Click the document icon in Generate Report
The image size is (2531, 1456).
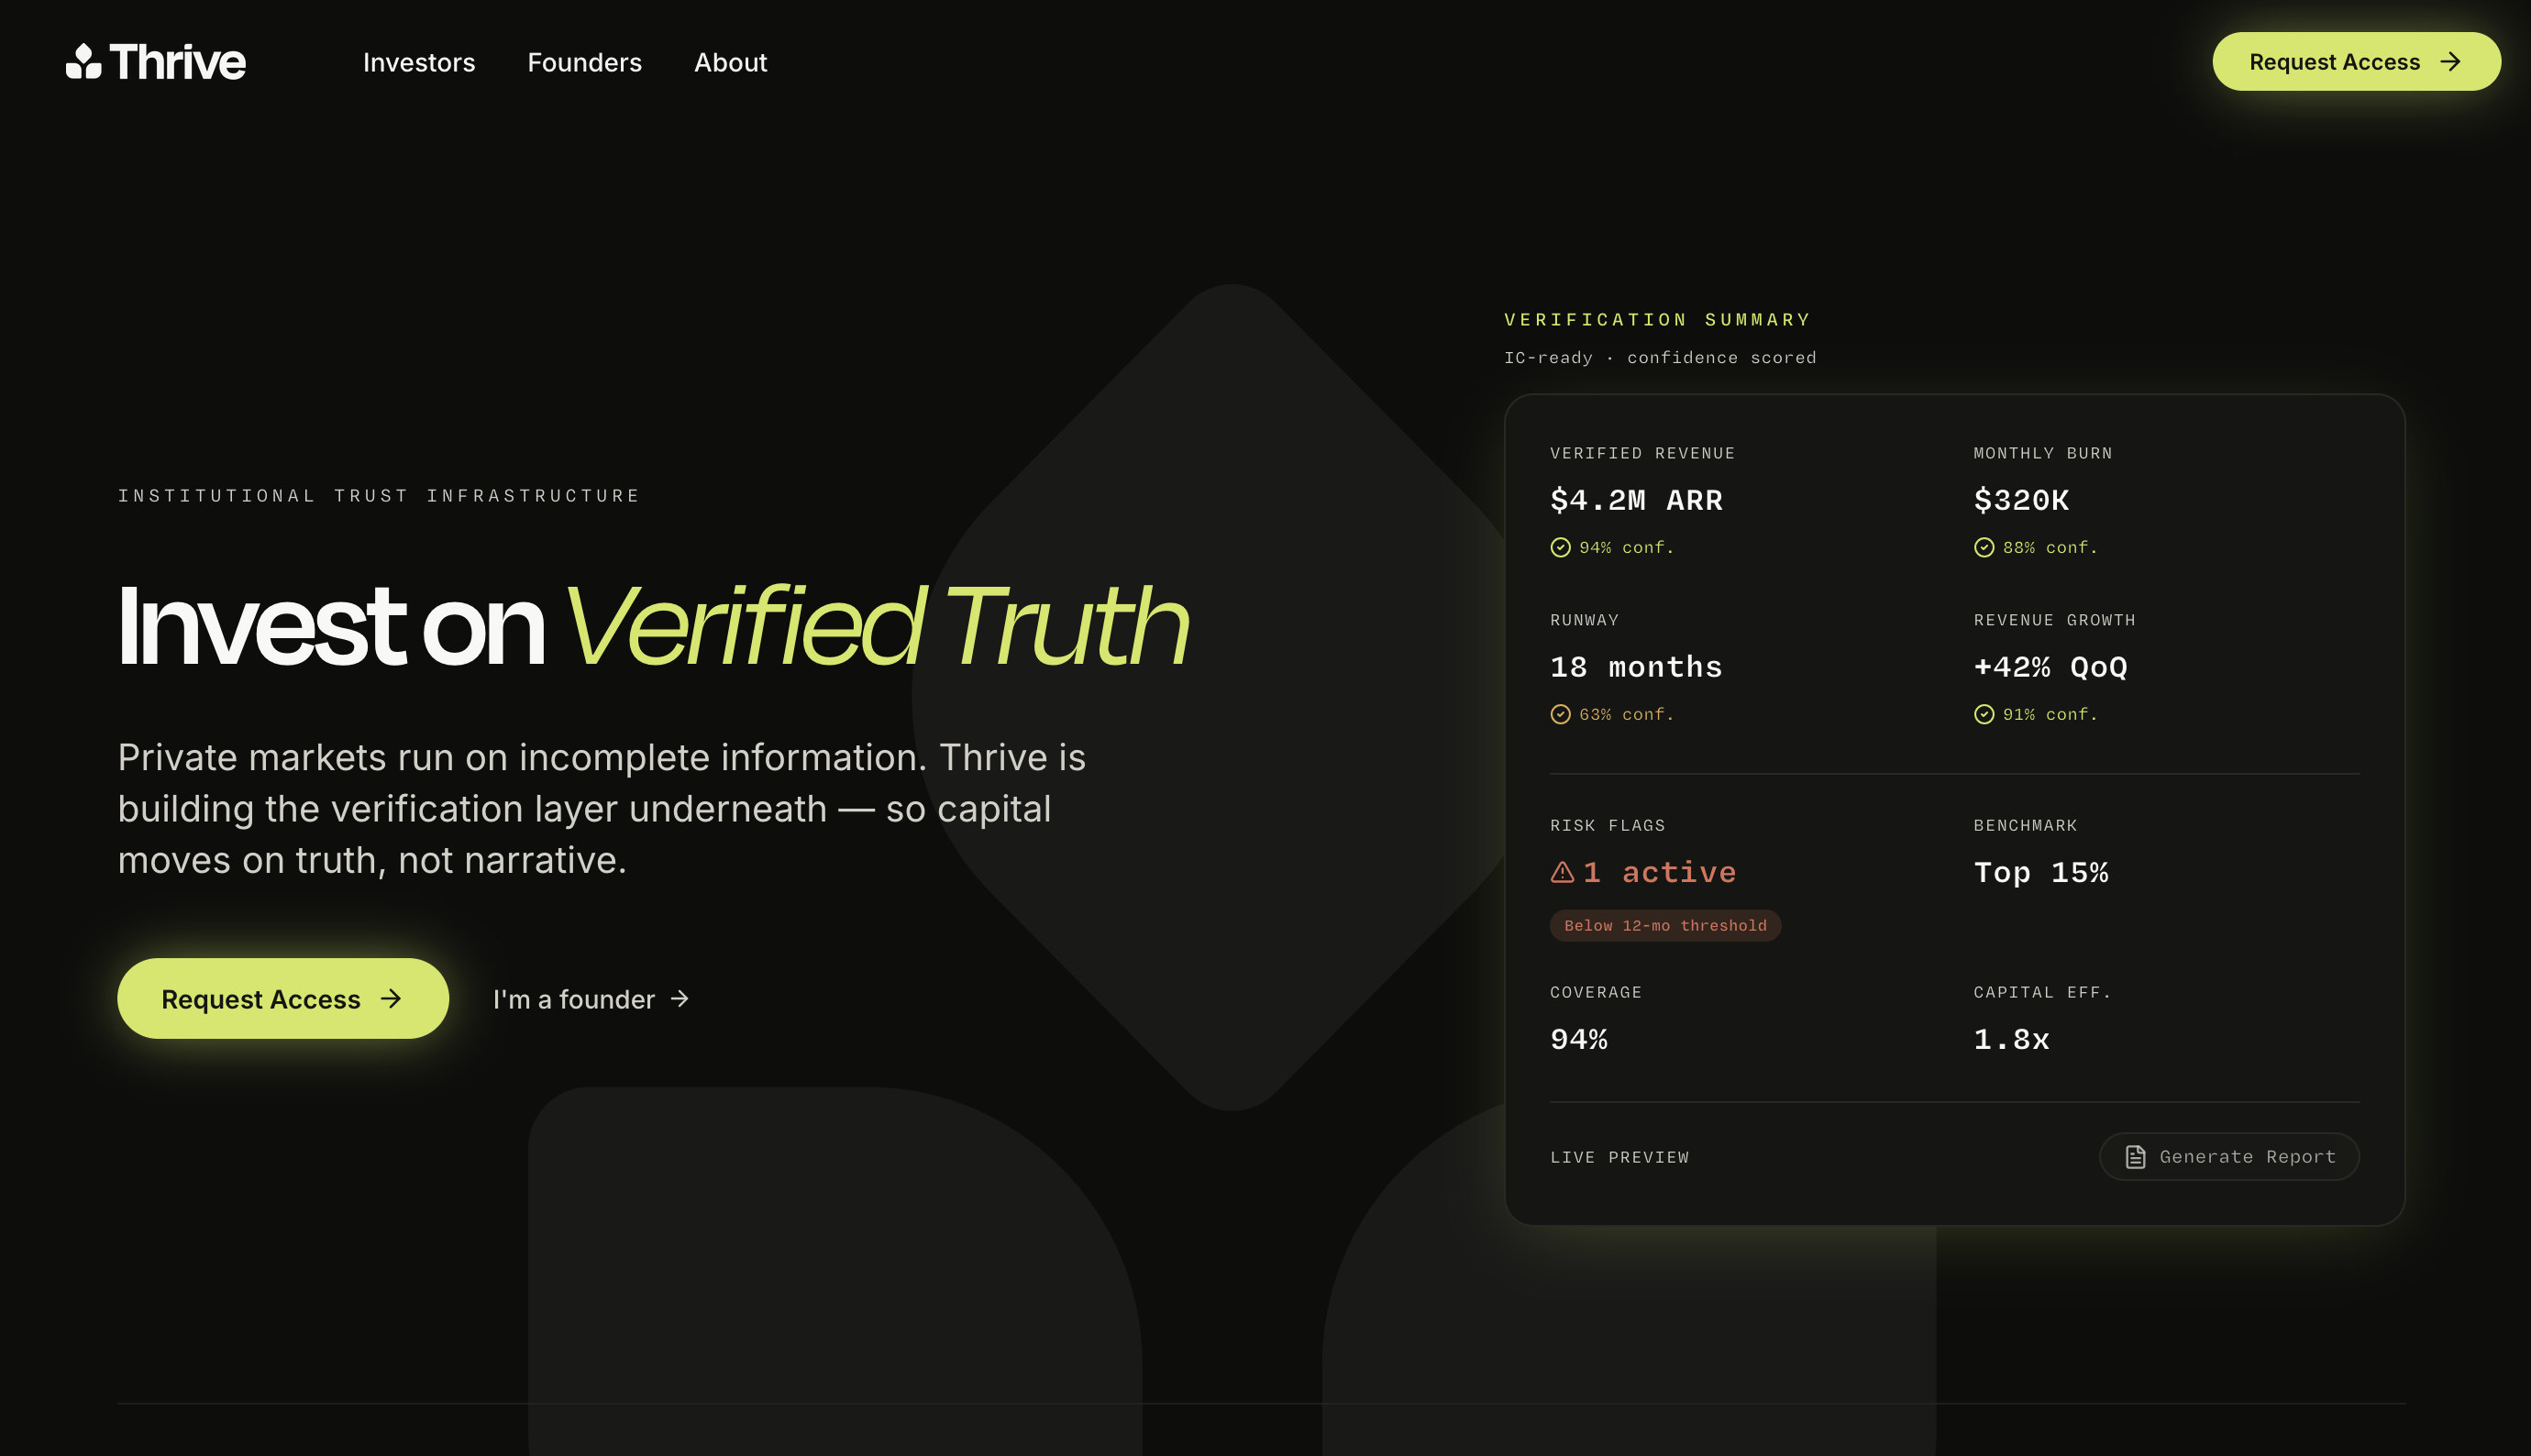(2135, 1156)
